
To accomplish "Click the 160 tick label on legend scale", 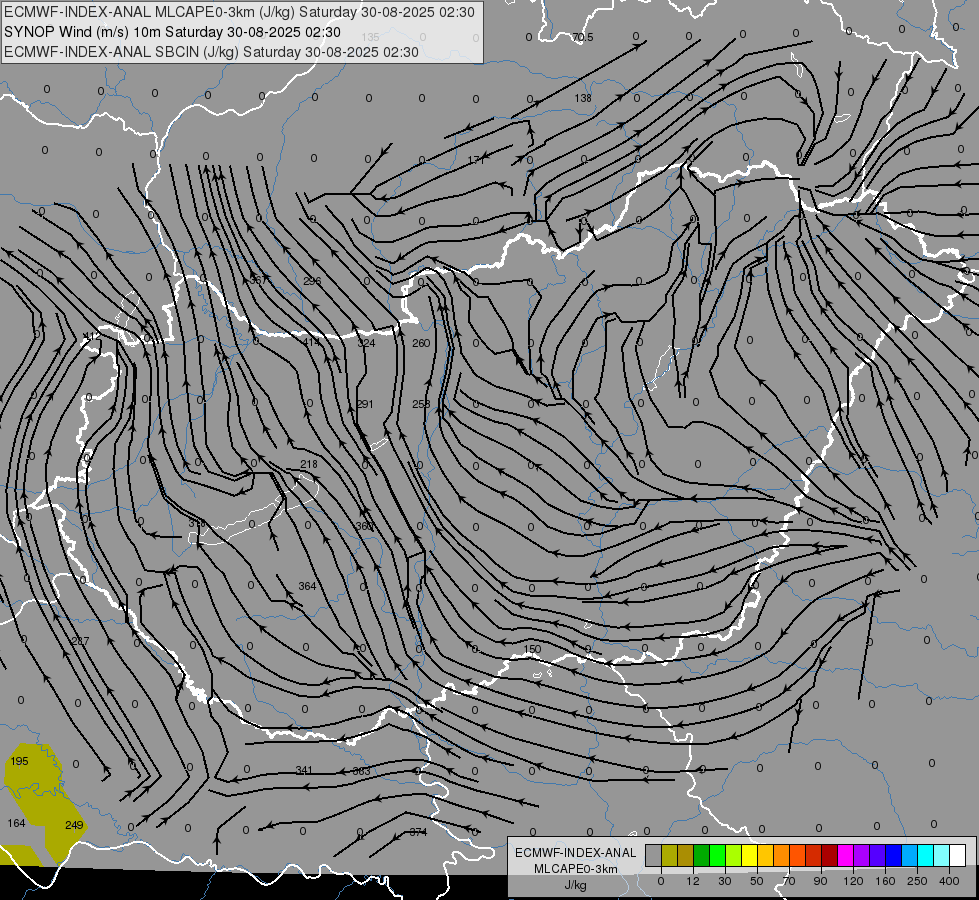I will pyautogui.click(x=885, y=881).
